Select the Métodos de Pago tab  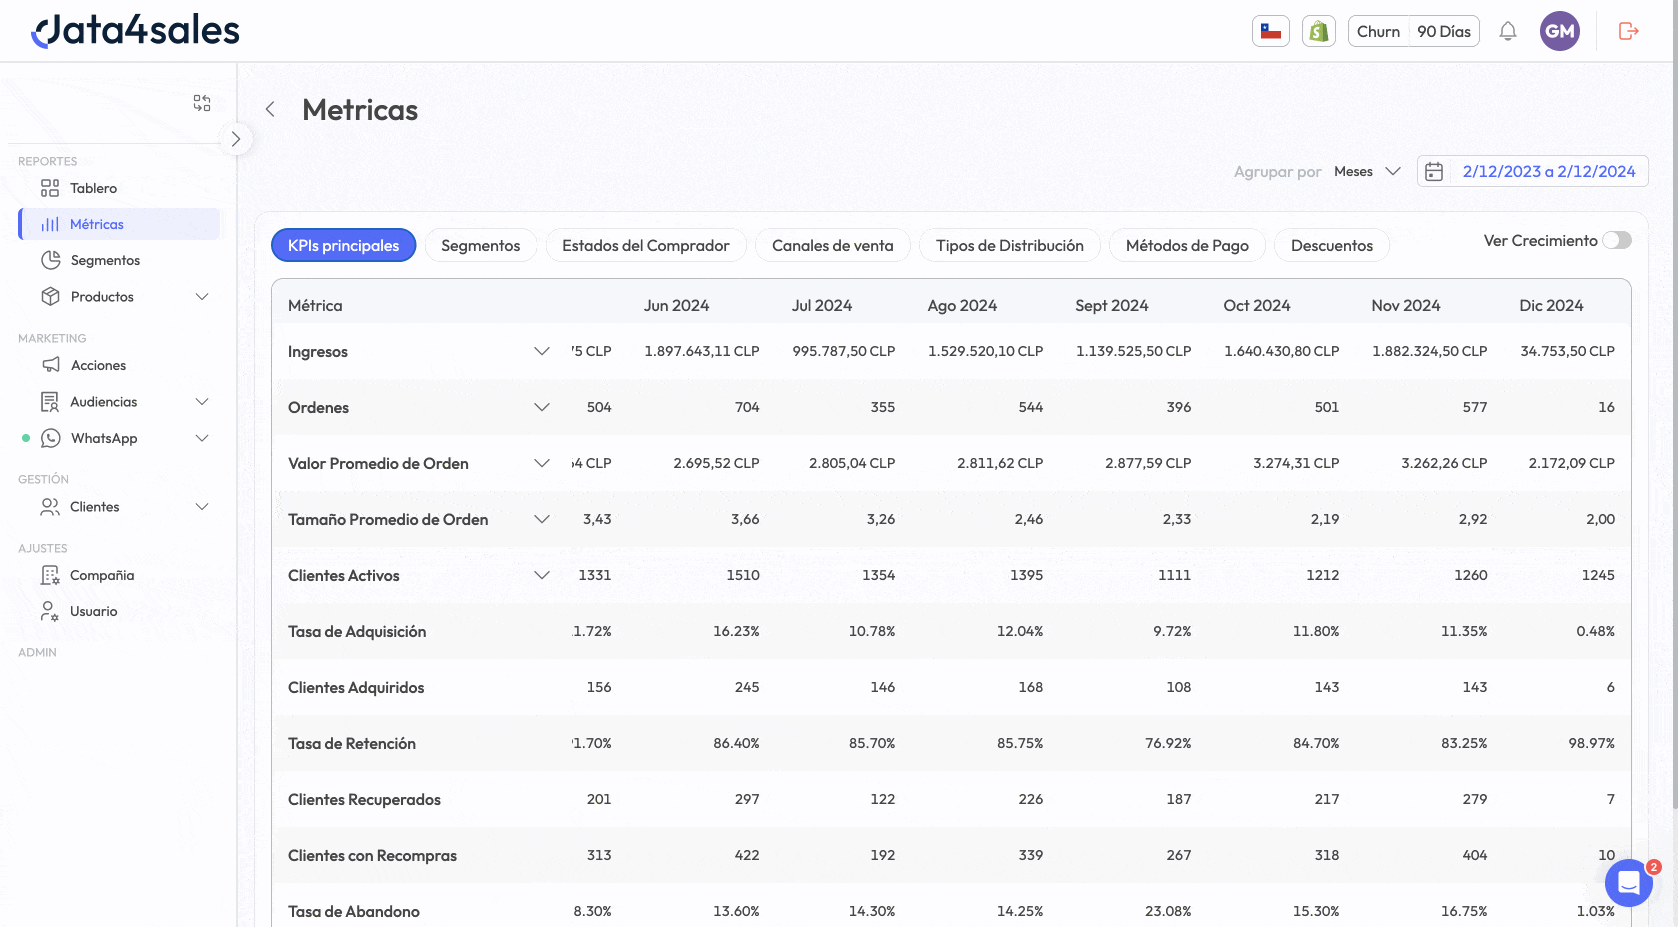coord(1186,245)
